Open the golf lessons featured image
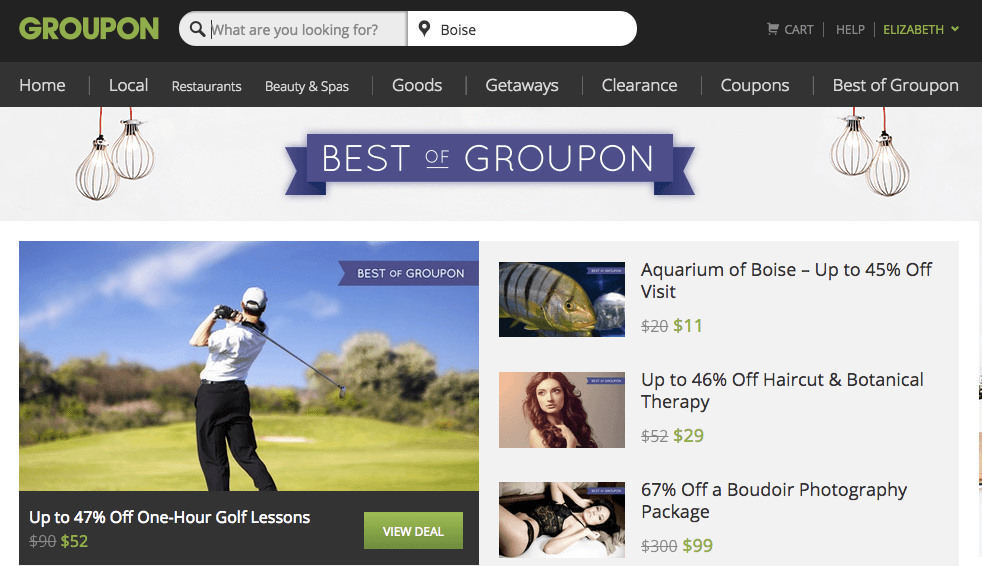Viewport: 982px width, 566px height. coord(248,365)
